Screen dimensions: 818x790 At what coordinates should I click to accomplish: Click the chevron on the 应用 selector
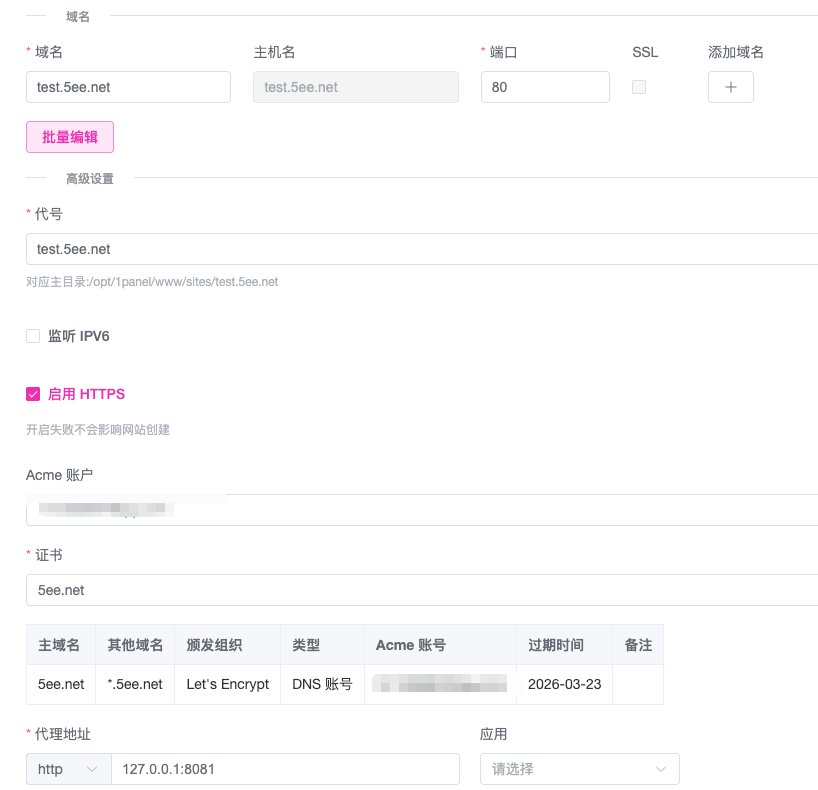[x=660, y=769]
